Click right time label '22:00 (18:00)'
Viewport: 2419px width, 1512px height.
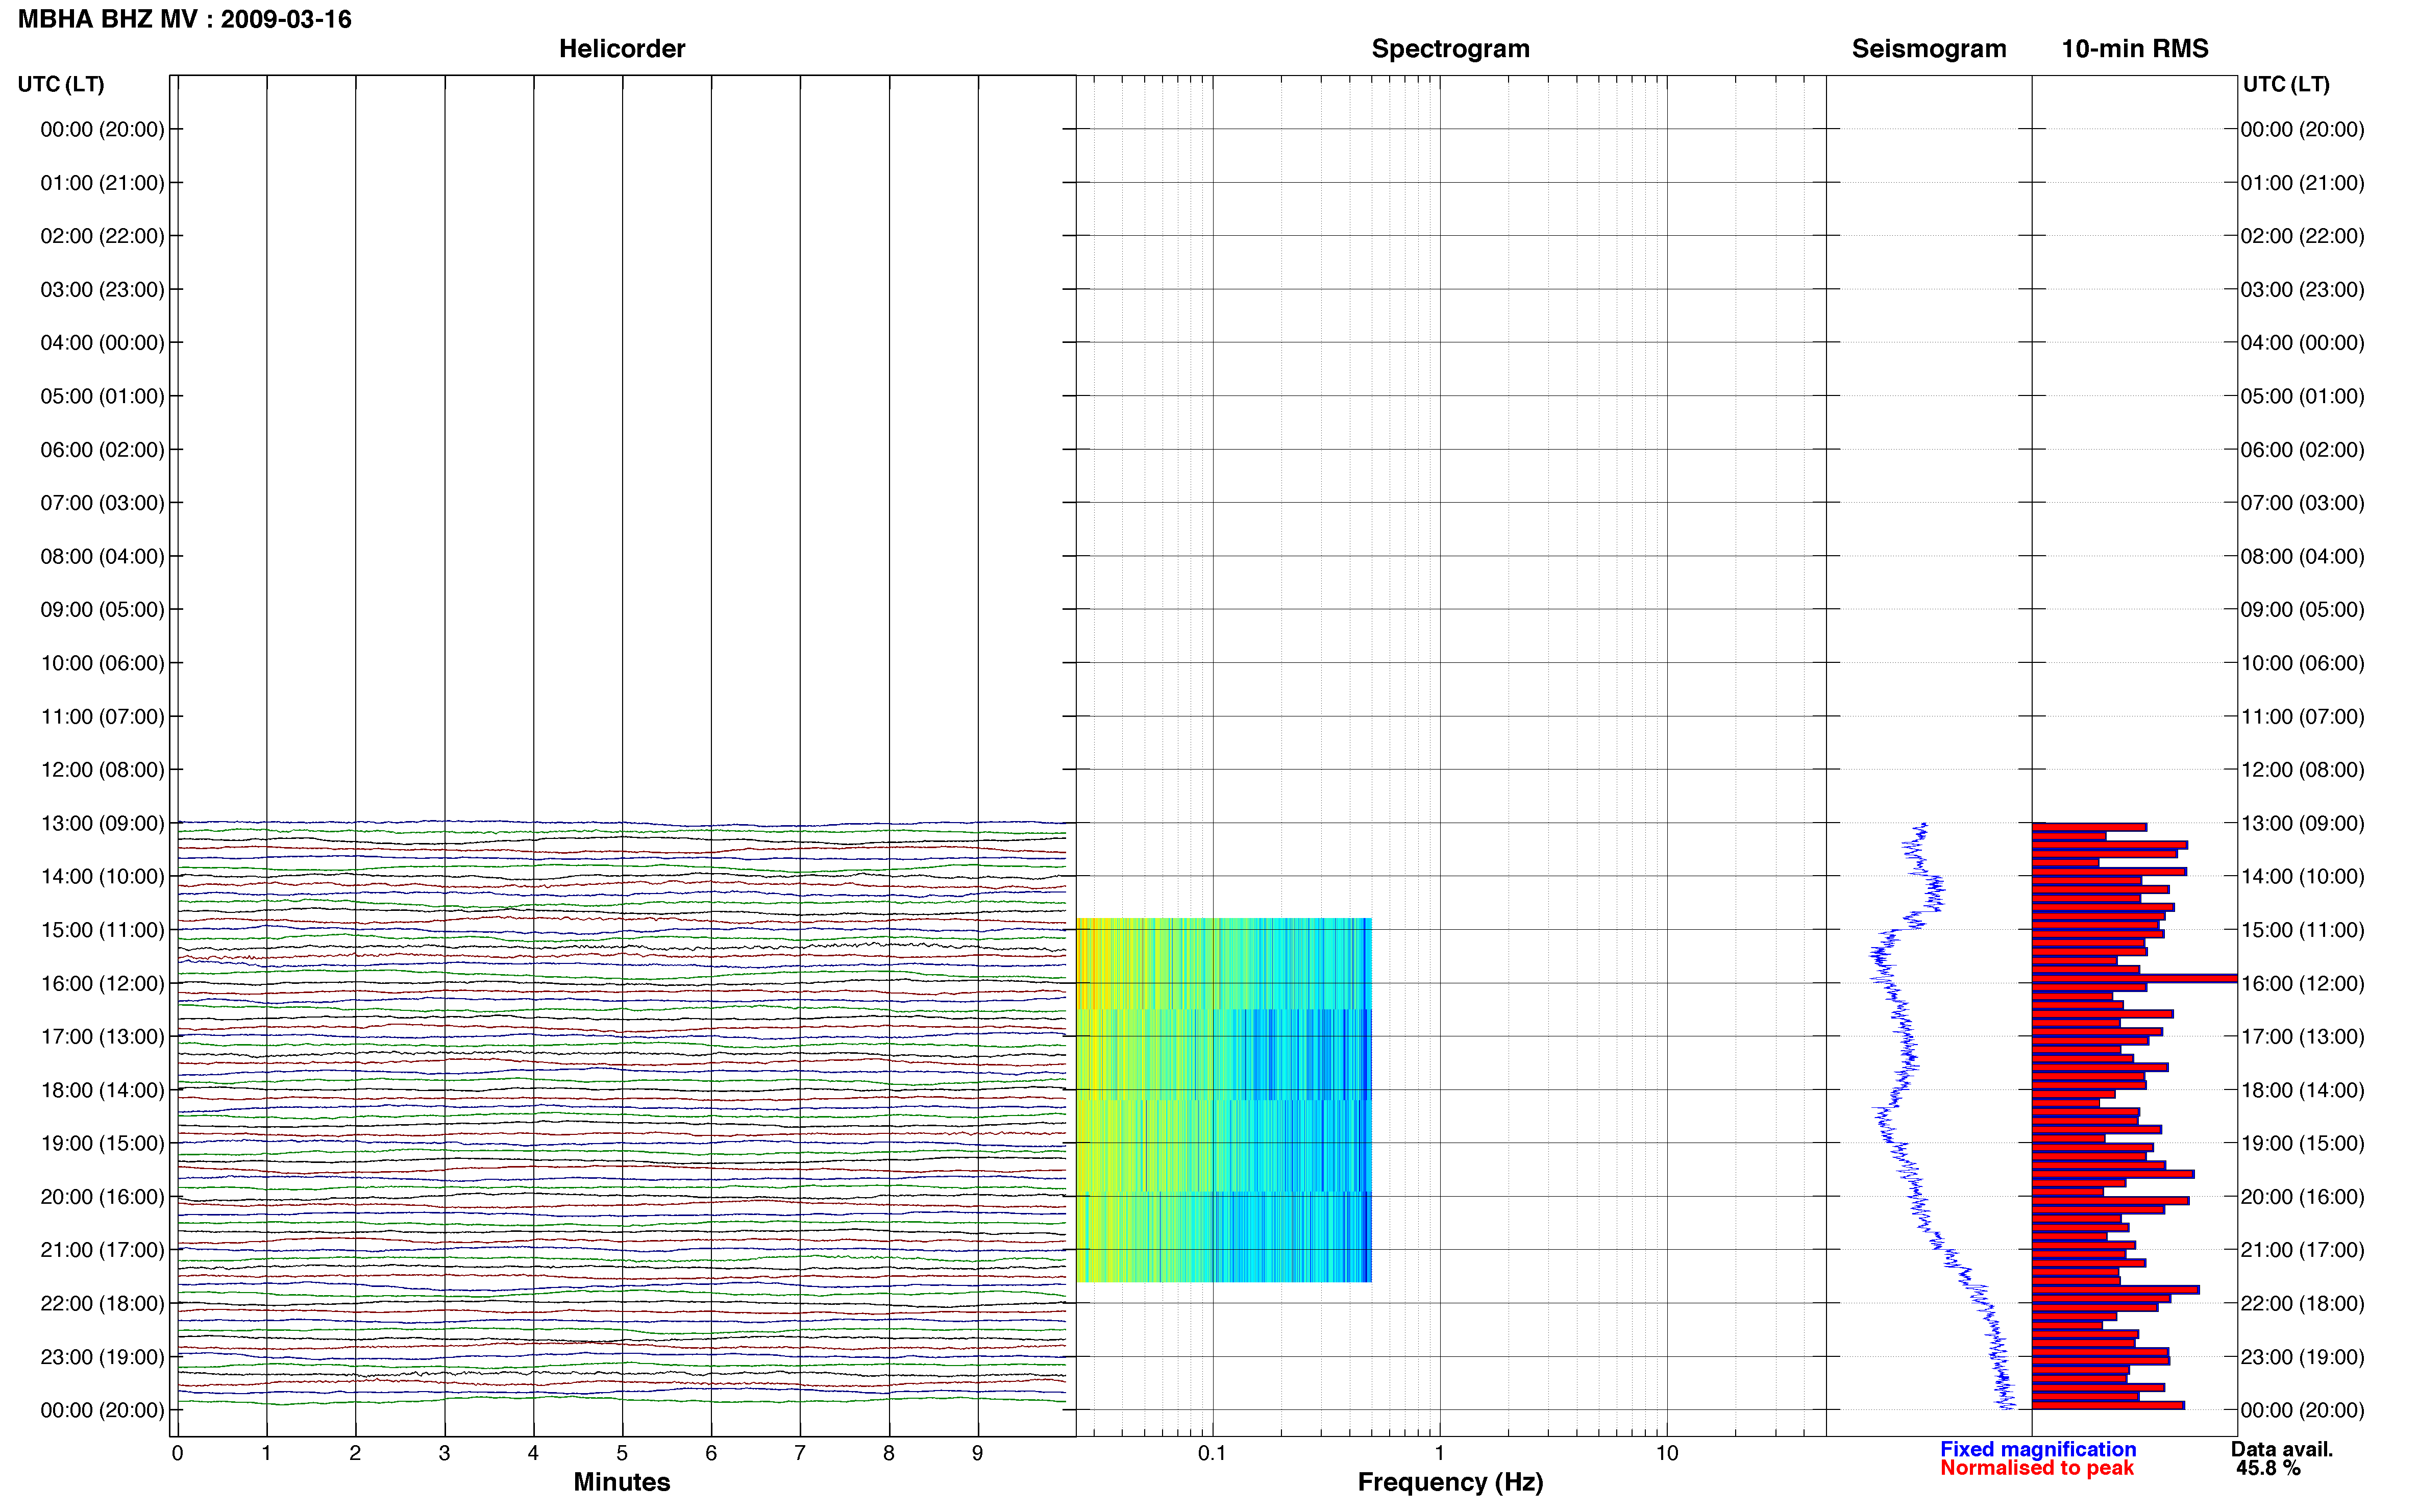pos(2302,1303)
